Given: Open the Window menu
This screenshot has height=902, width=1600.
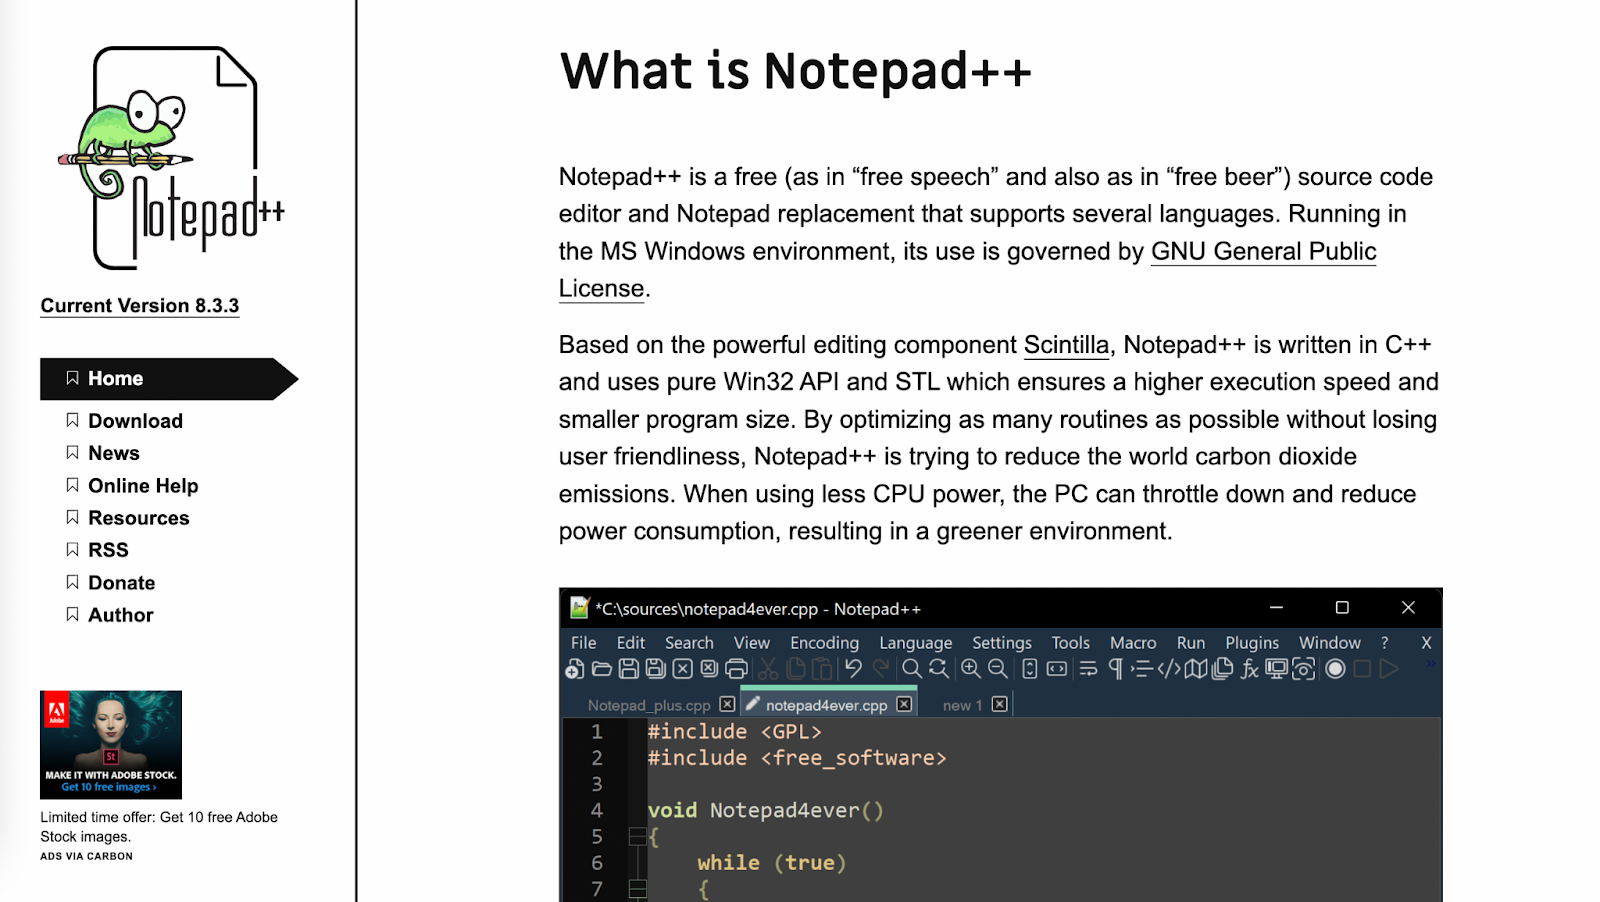Looking at the screenshot, I should point(1330,643).
